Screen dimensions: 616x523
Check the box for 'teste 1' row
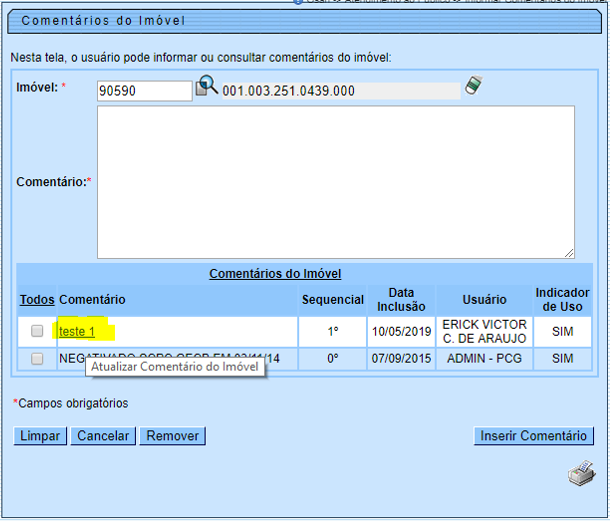(x=37, y=331)
